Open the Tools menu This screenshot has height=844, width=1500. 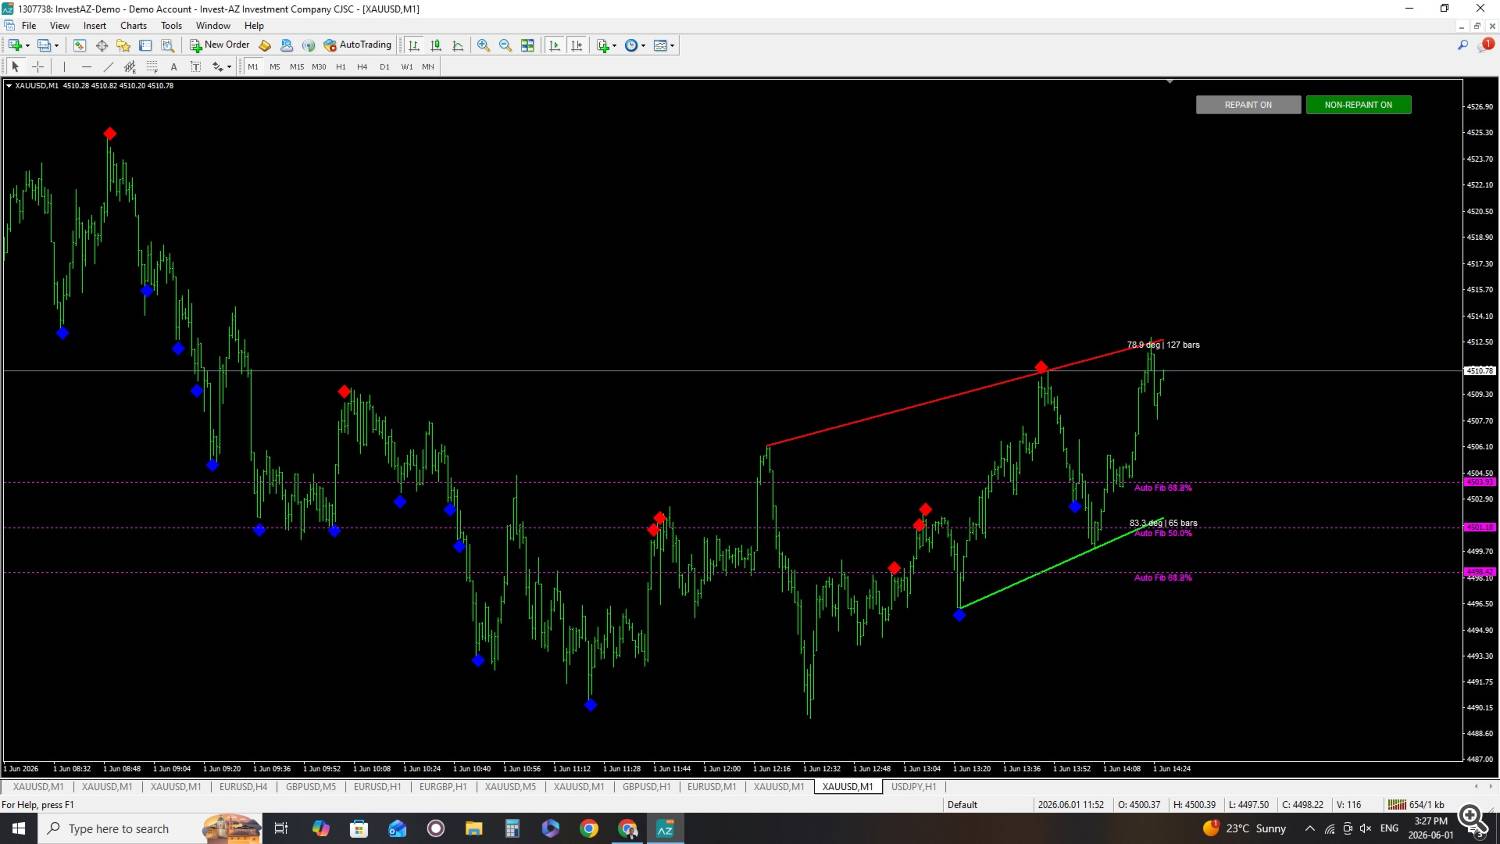click(x=172, y=26)
